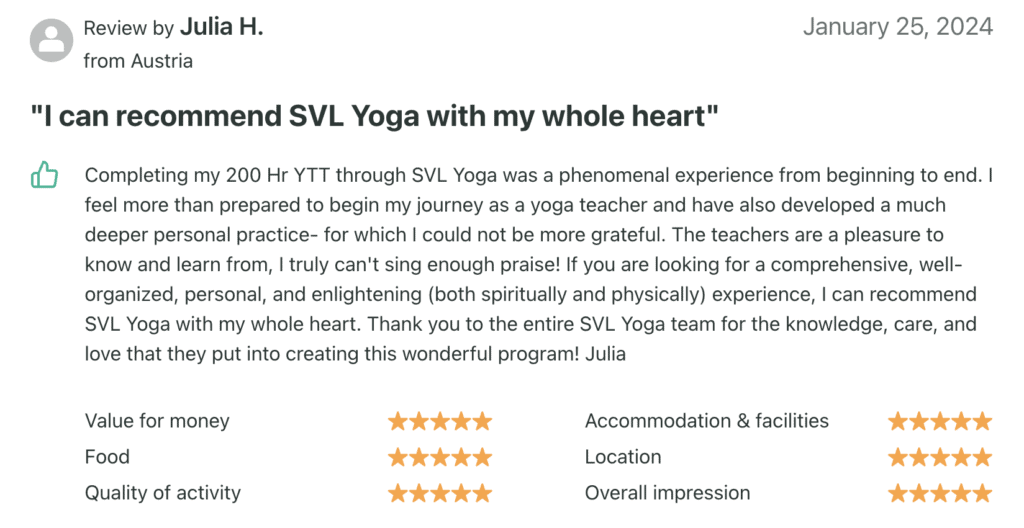This screenshot has width=1024, height=528.
Task: Click the 'Food' label
Action: [107, 457]
